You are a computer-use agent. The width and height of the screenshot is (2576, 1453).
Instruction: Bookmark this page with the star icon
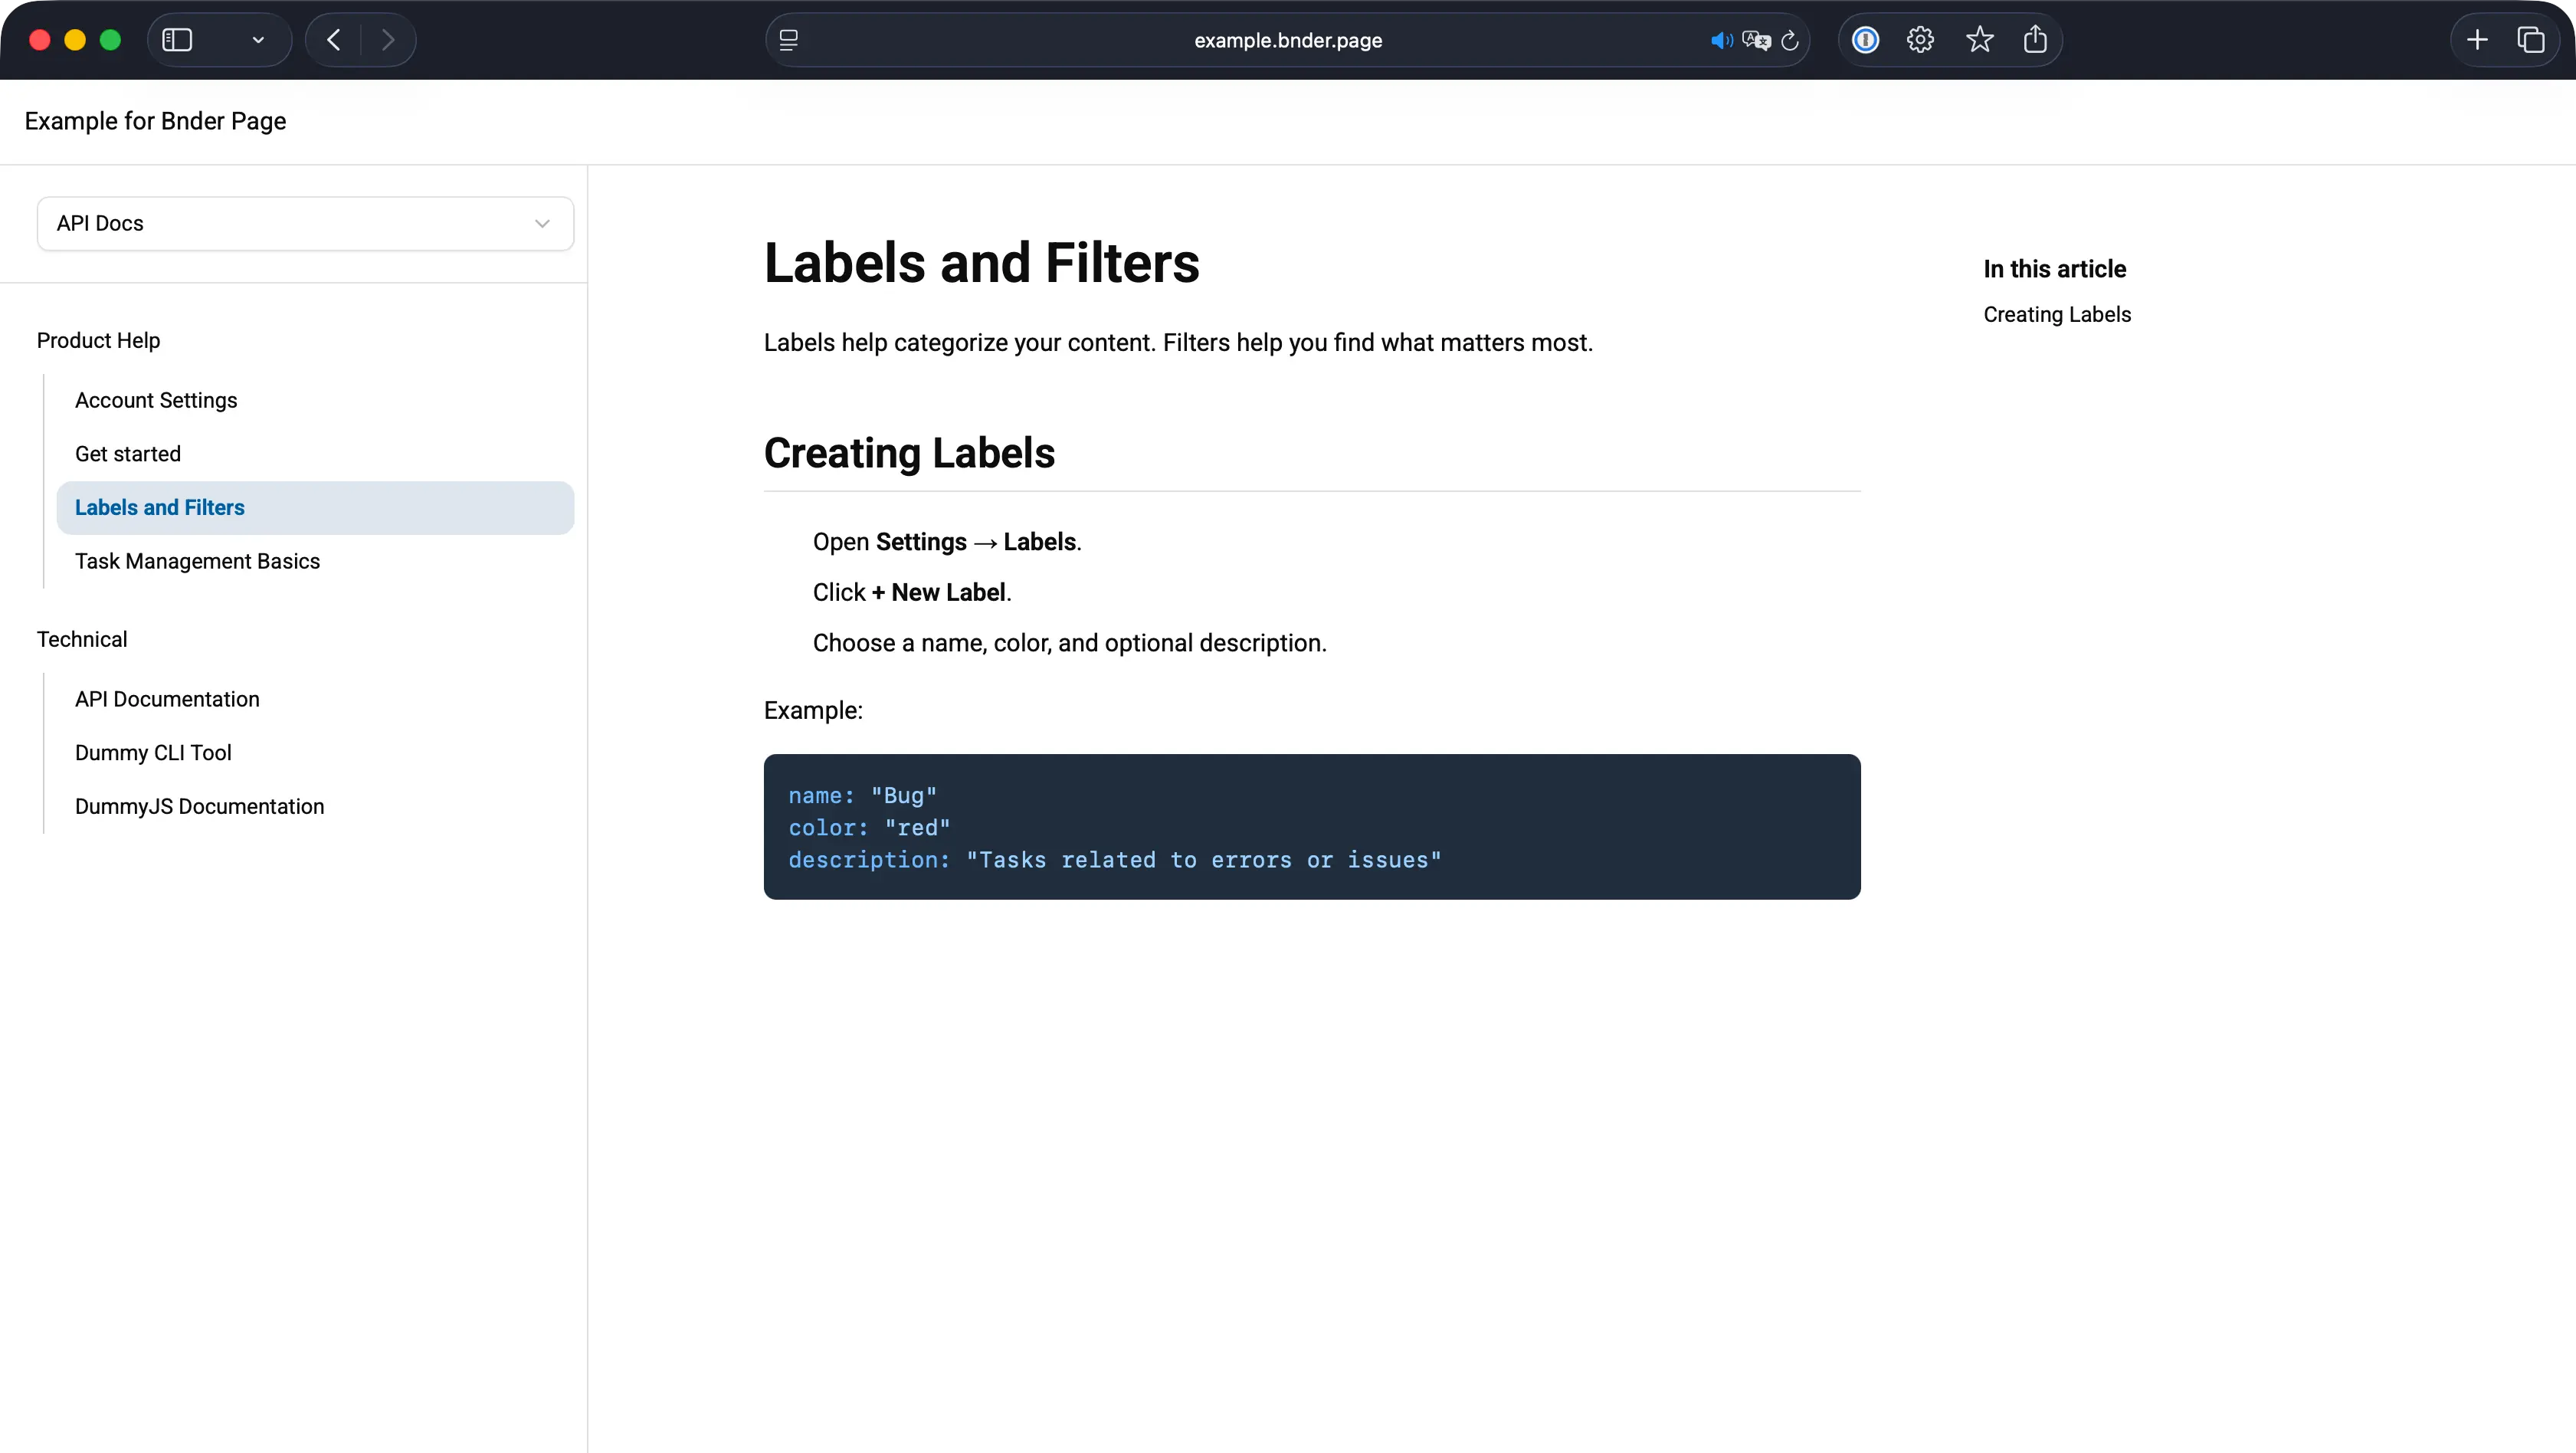1980,40
